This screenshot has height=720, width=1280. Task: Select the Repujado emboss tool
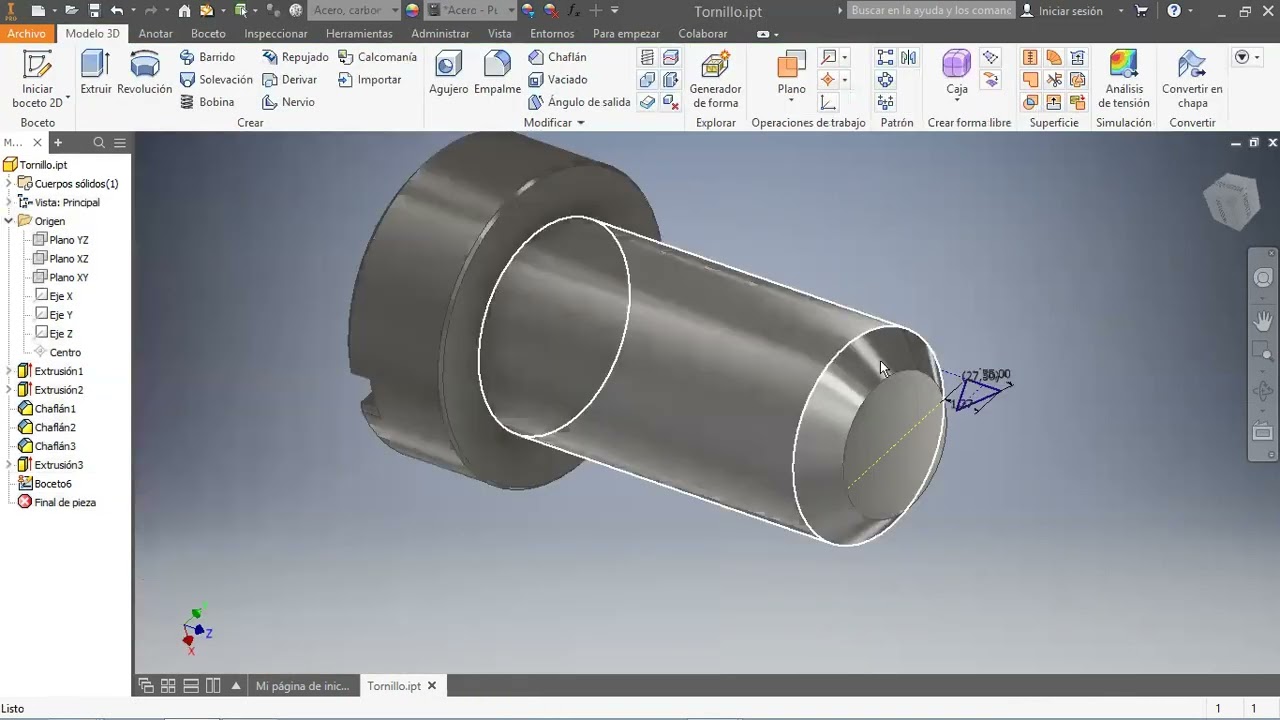pyautogui.click(x=295, y=57)
